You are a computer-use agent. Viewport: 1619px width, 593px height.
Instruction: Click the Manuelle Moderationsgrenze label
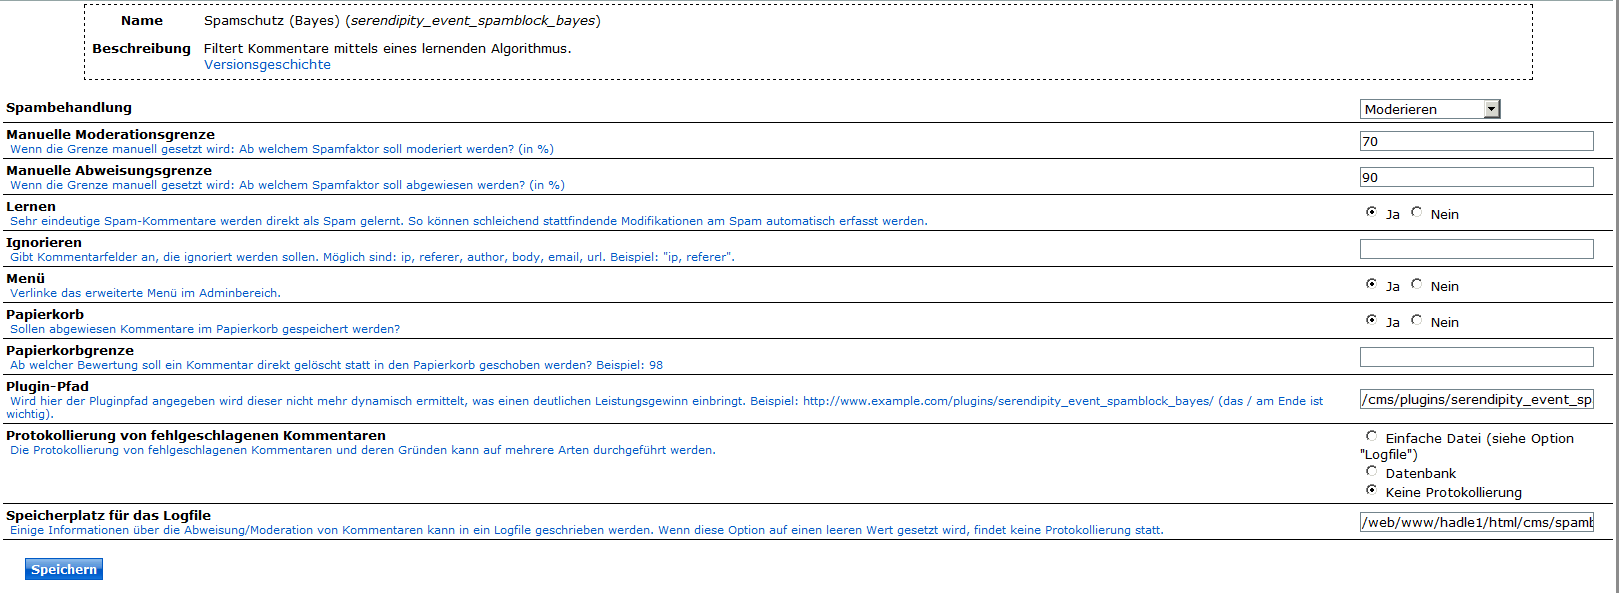coord(110,134)
